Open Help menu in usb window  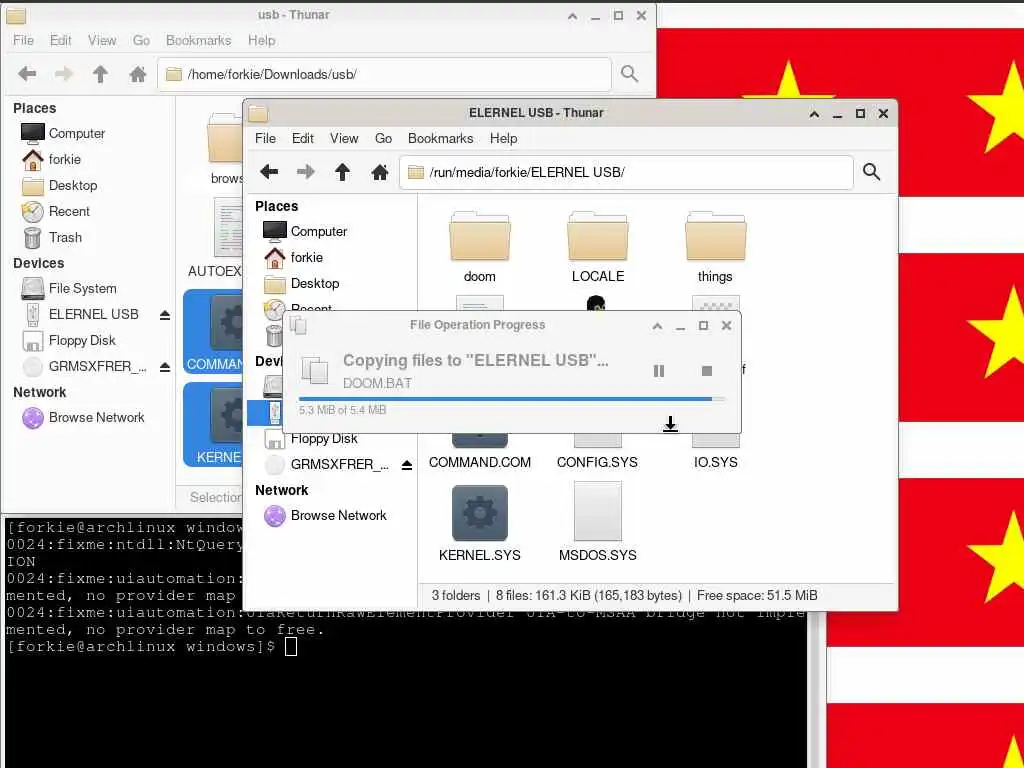tap(261, 40)
